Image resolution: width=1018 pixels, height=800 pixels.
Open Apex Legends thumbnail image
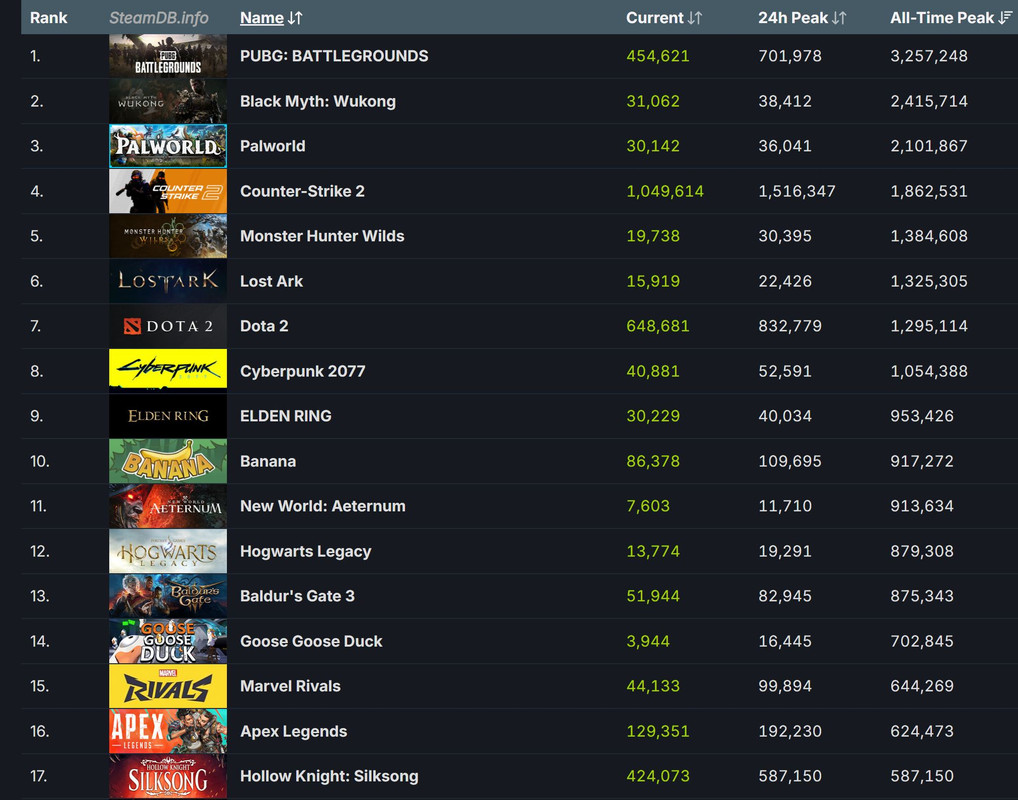168,731
